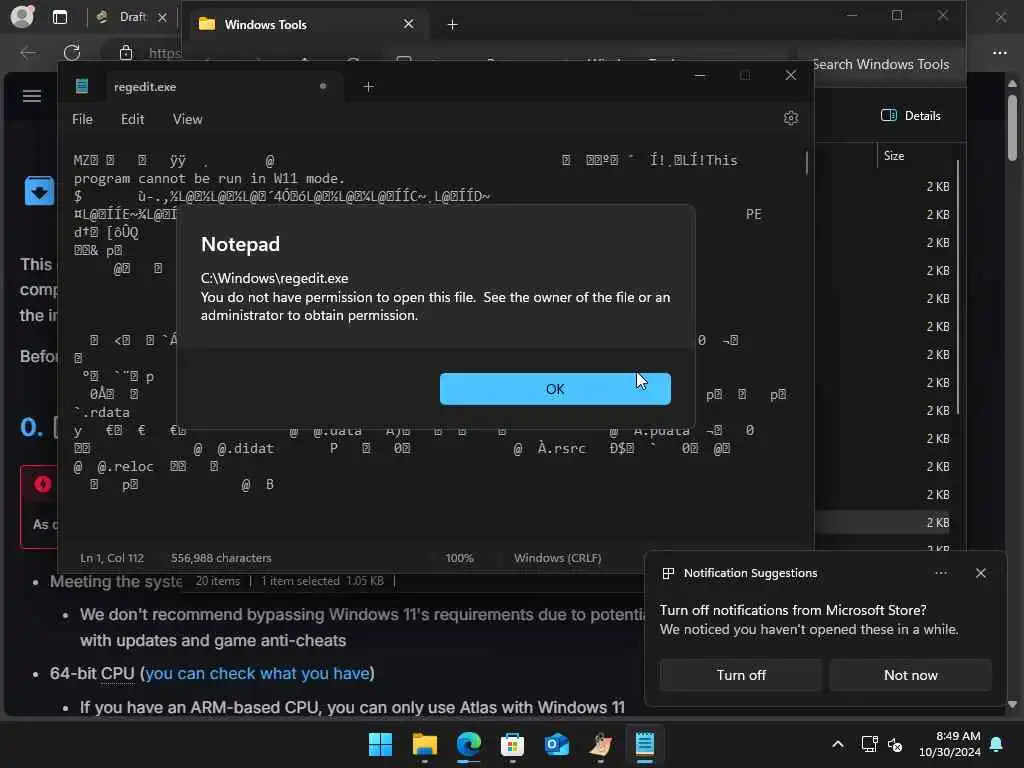The image size is (1024, 768).
Task: Open the Notepad Edit menu
Action: point(133,120)
